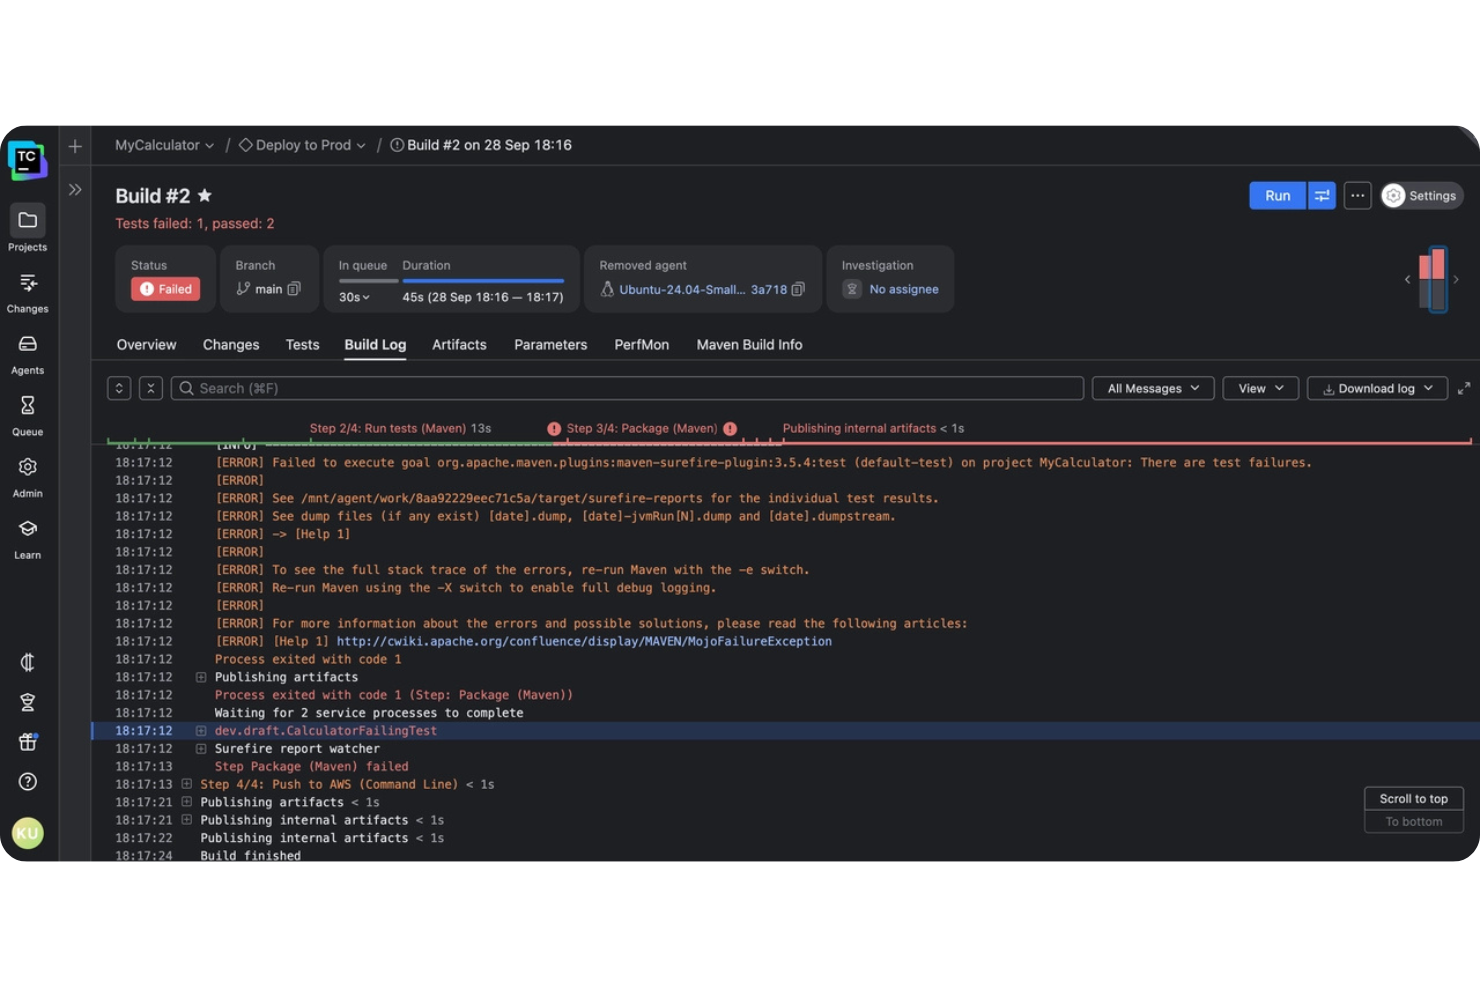Switch to the Tests tab
The image size is (1480, 987).
302,344
